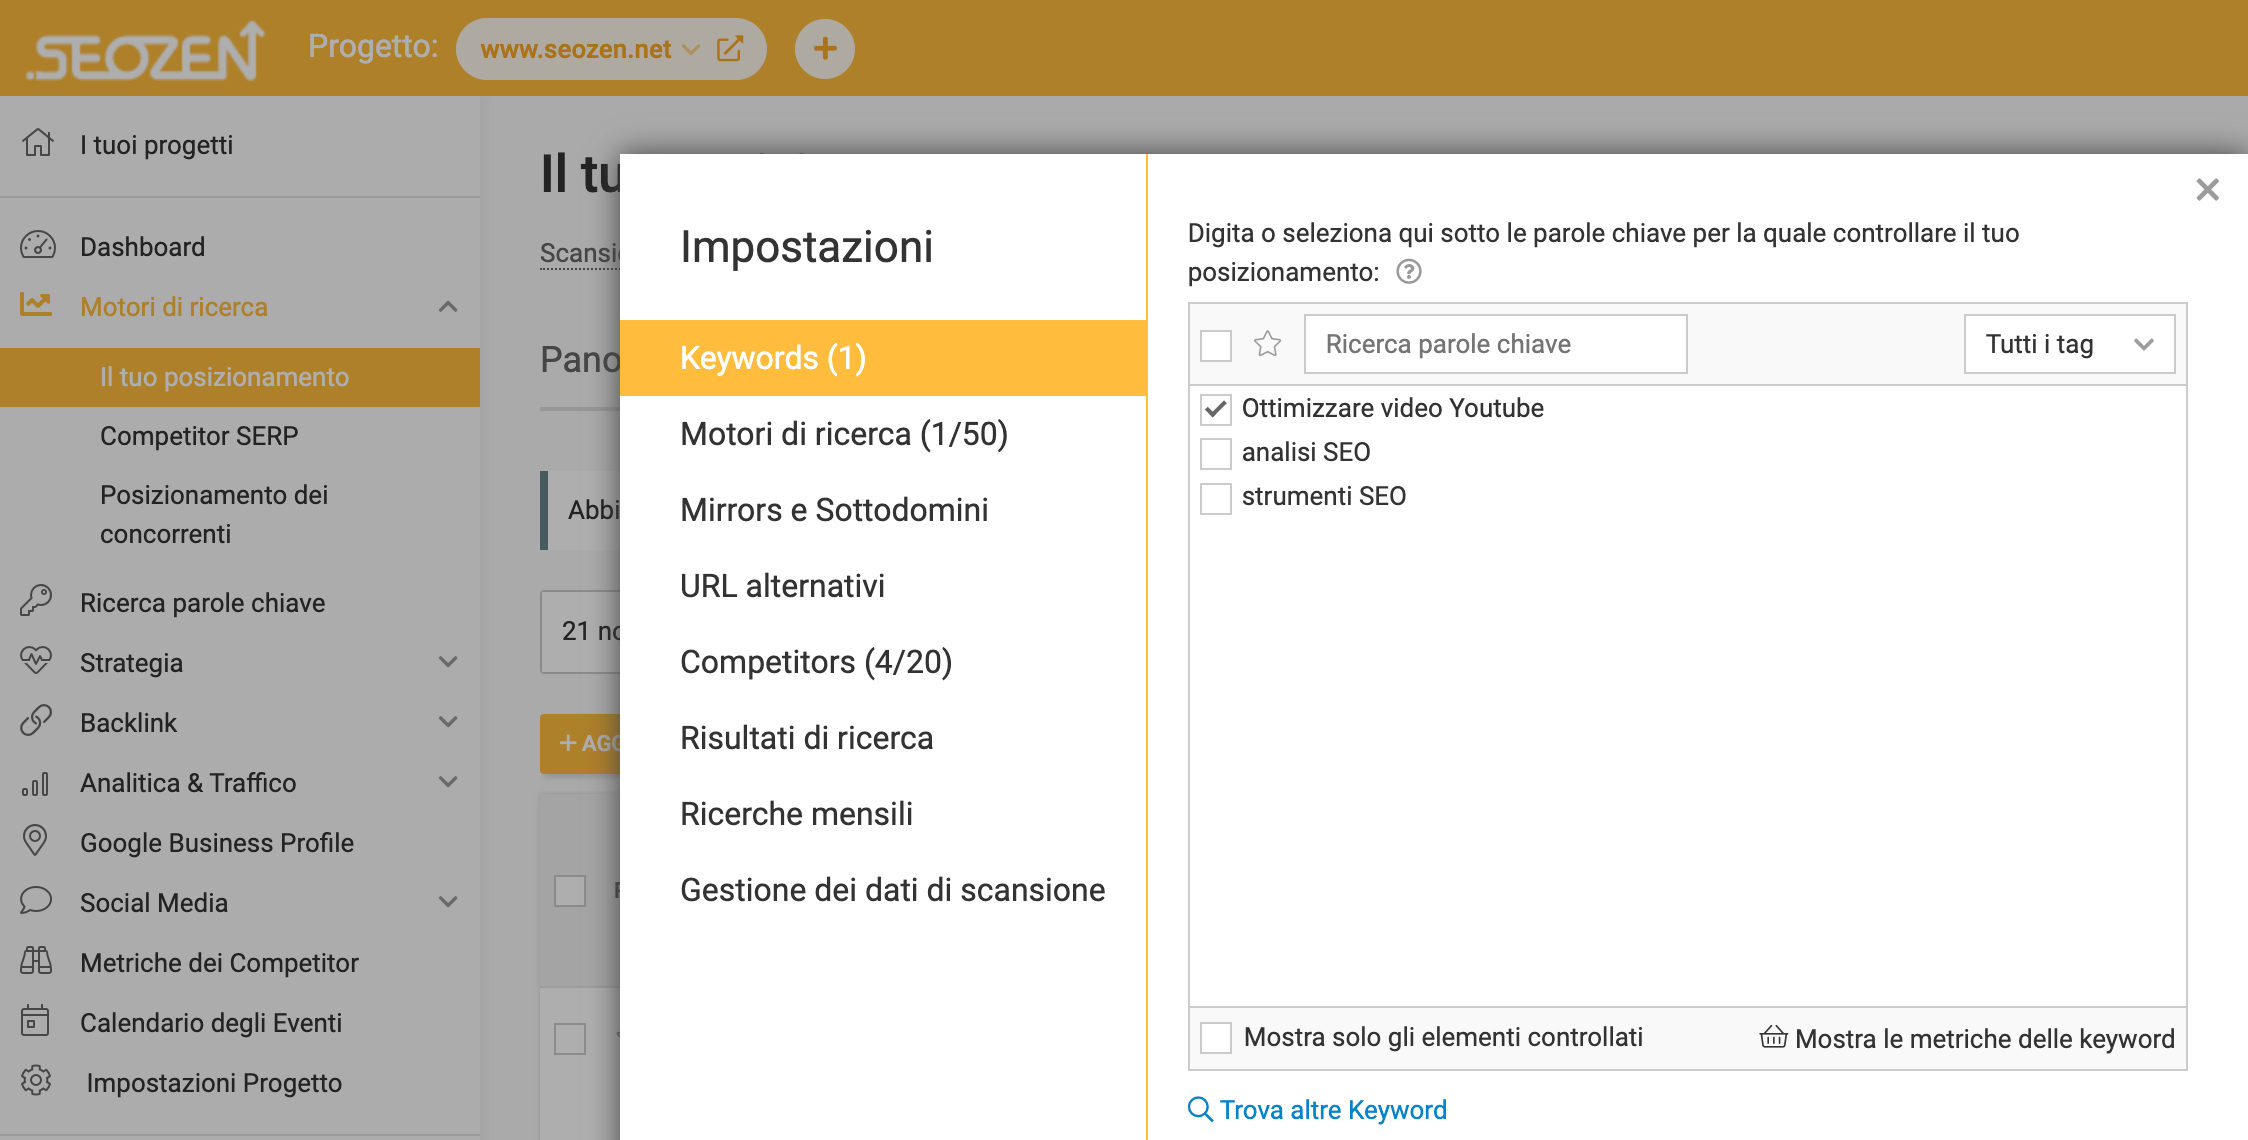Image resolution: width=2248 pixels, height=1140 pixels.
Task: Click the Social Media speech bubble icon
Action: click(x=36, y=900)
